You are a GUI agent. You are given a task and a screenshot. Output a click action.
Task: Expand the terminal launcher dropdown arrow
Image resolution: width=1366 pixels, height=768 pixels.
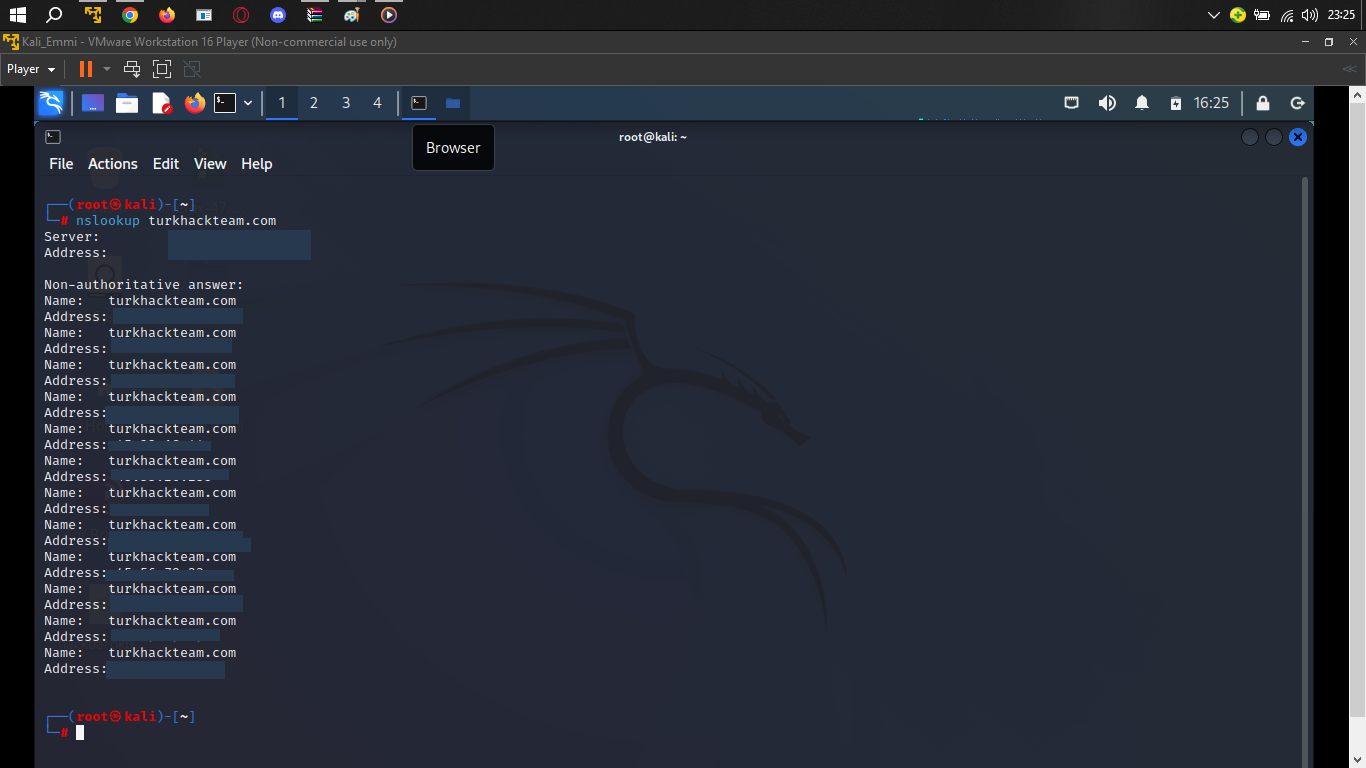248,103
